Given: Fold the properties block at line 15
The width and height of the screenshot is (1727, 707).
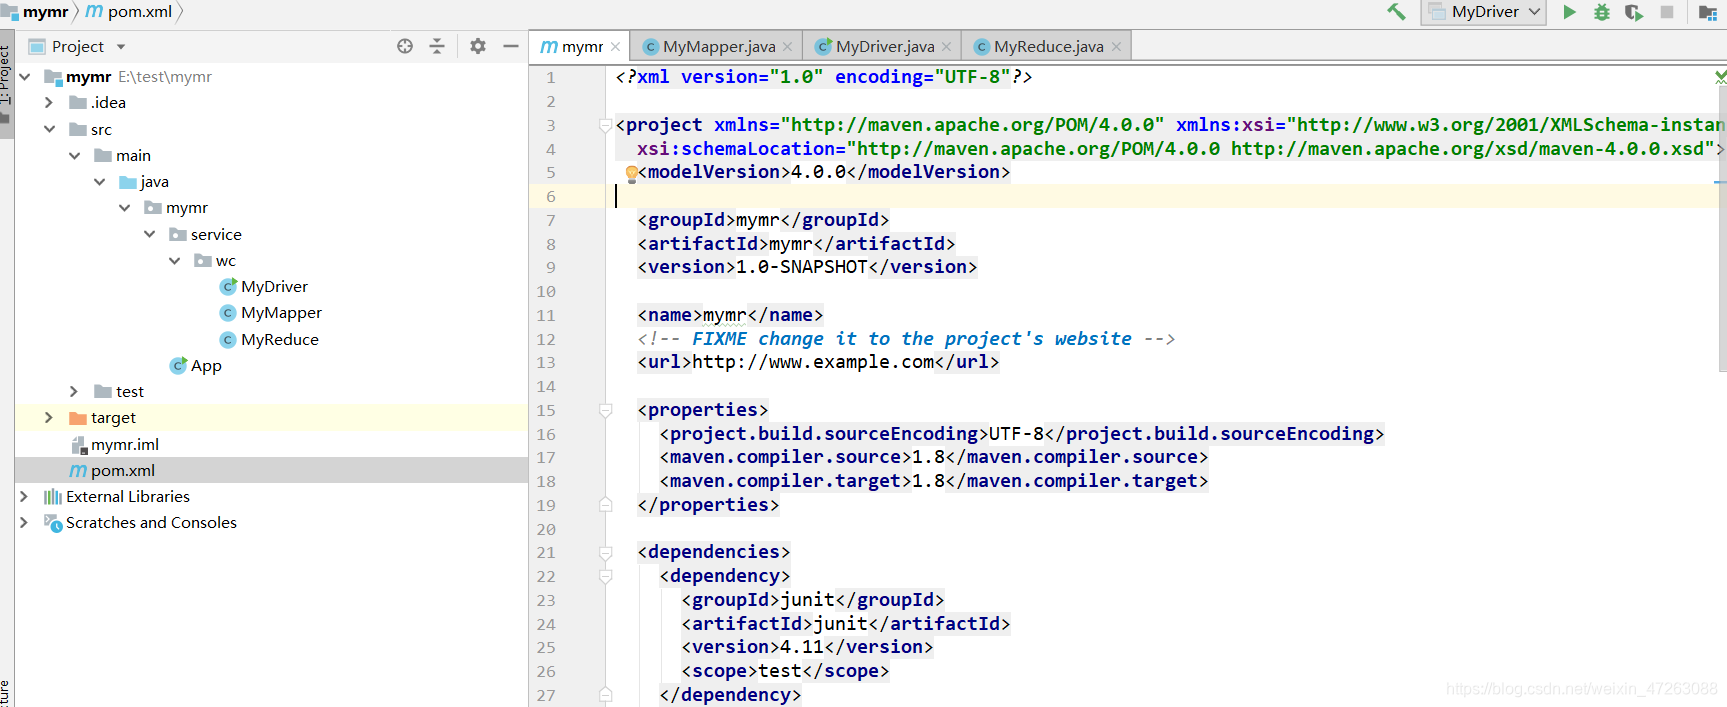Looking at the screenshot, I should point(605,410).
